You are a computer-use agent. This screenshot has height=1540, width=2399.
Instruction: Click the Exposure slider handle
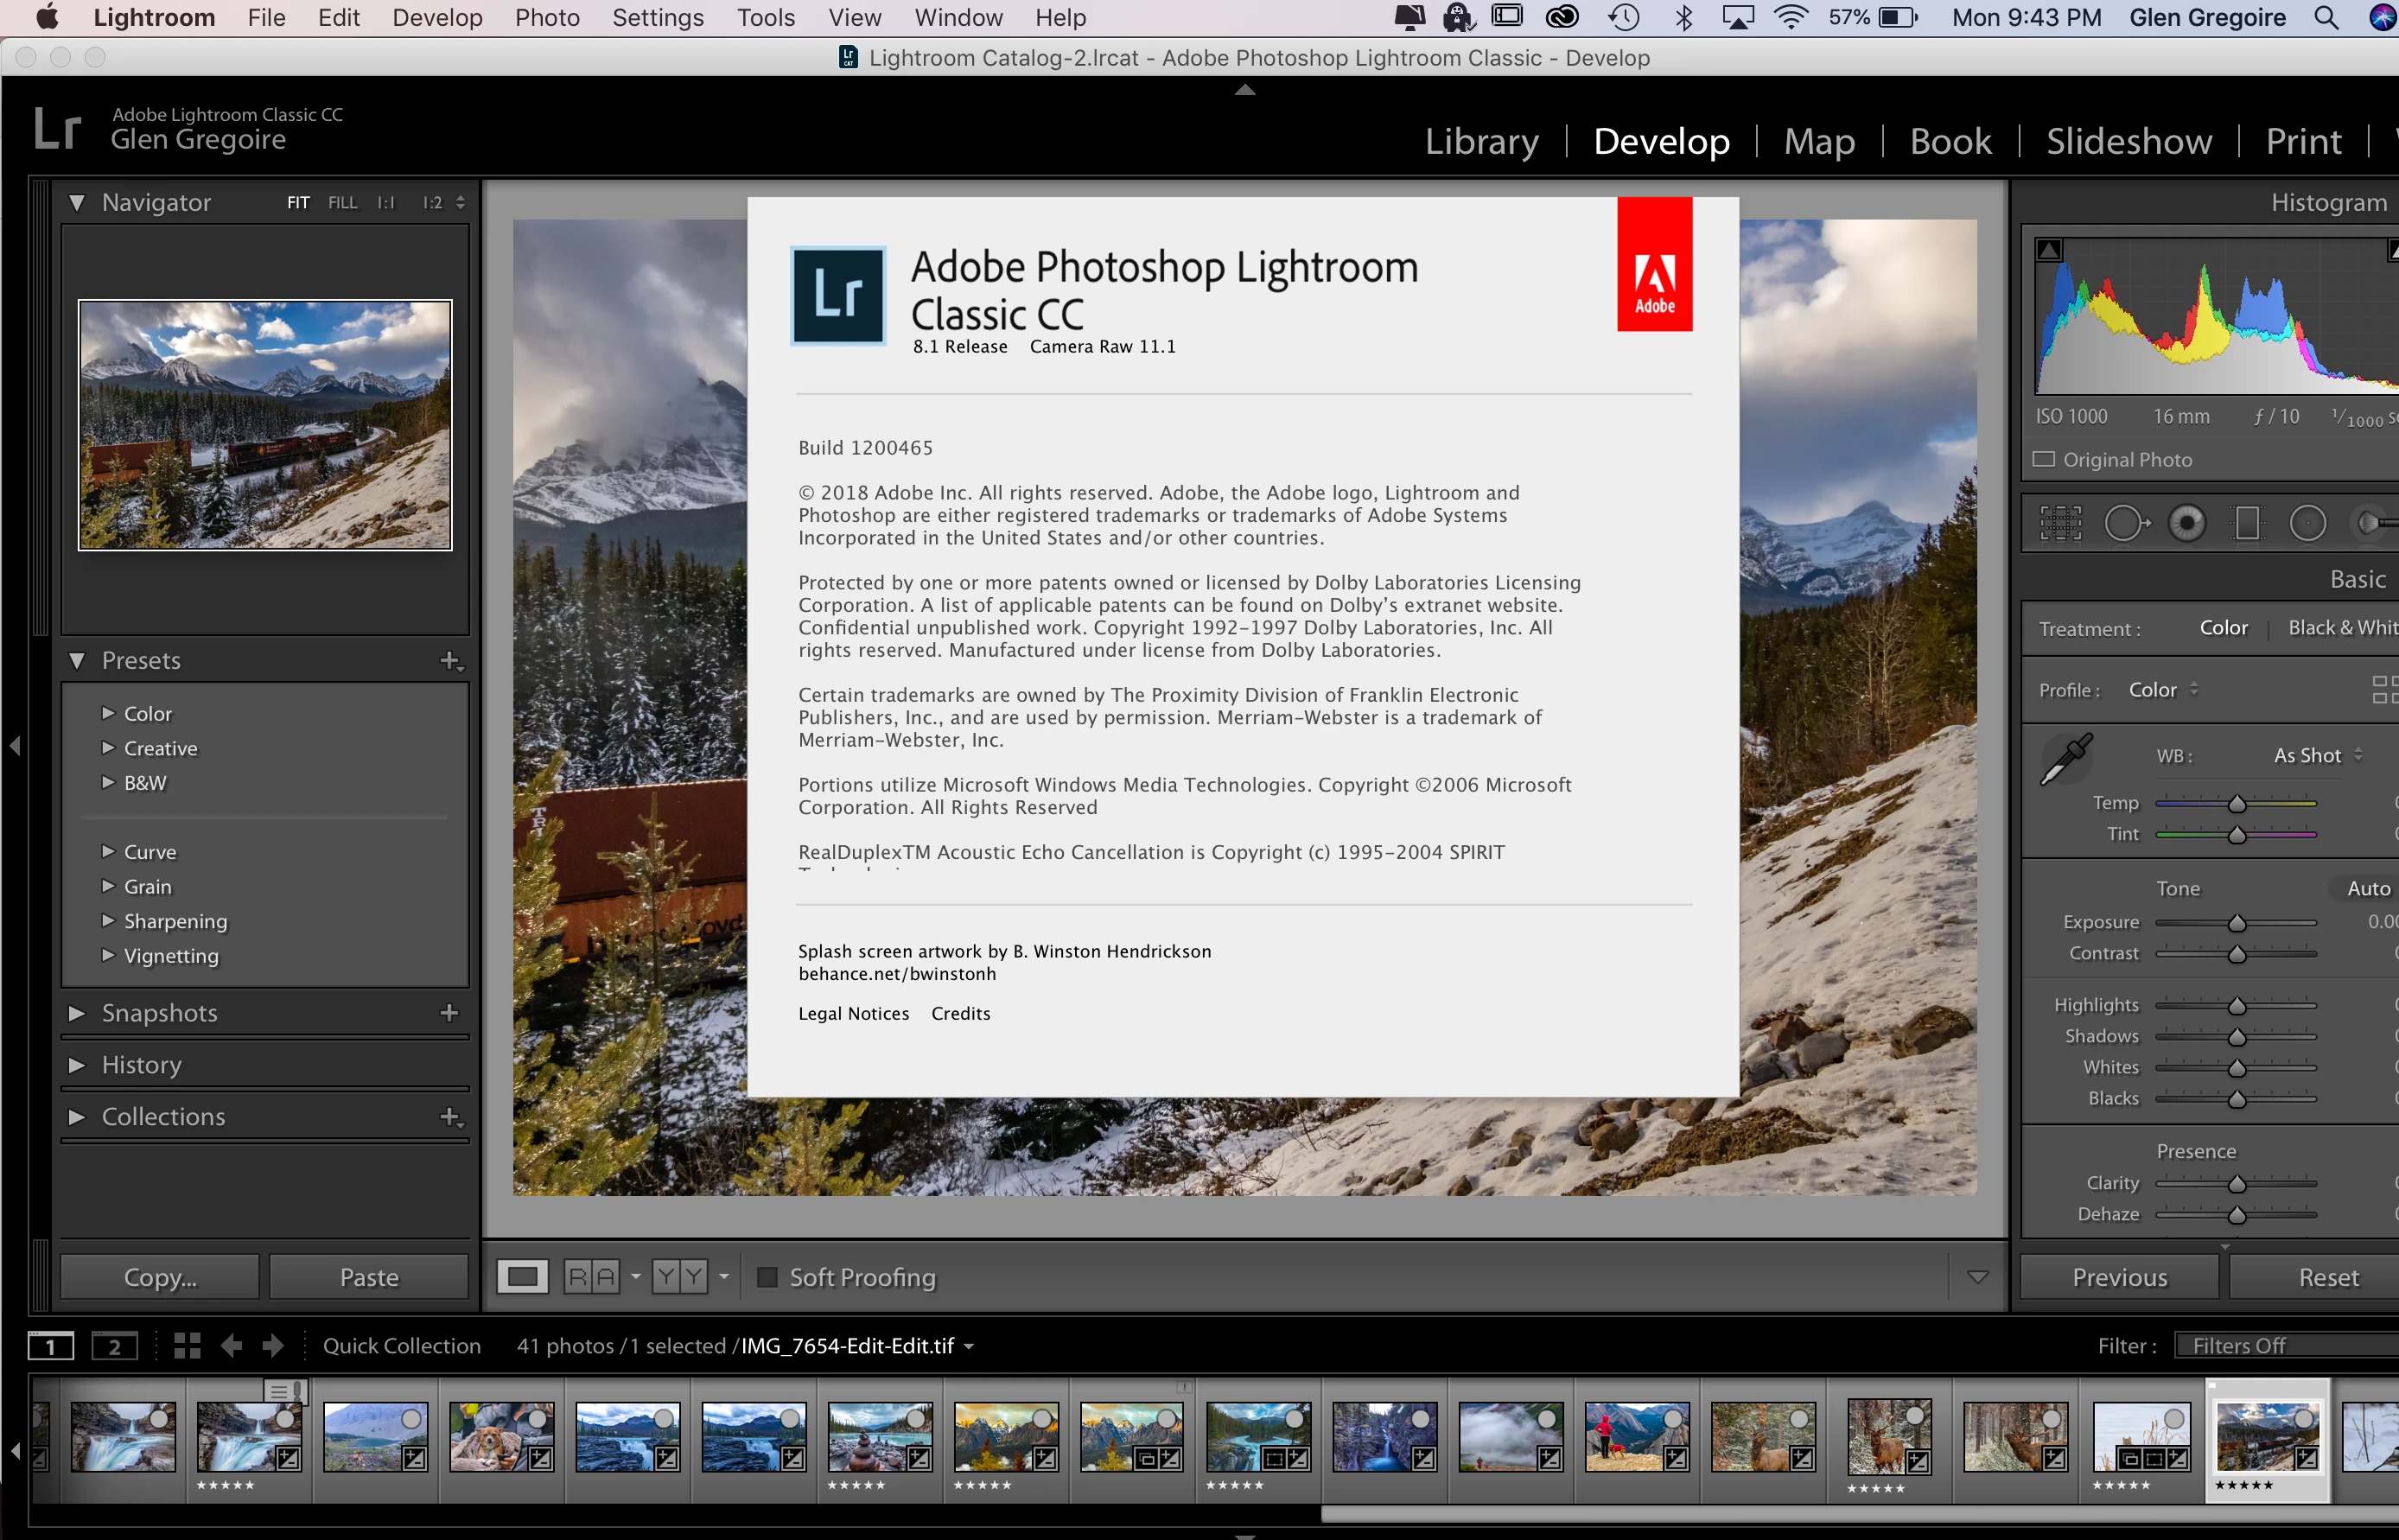click(x=2237, y=923)
